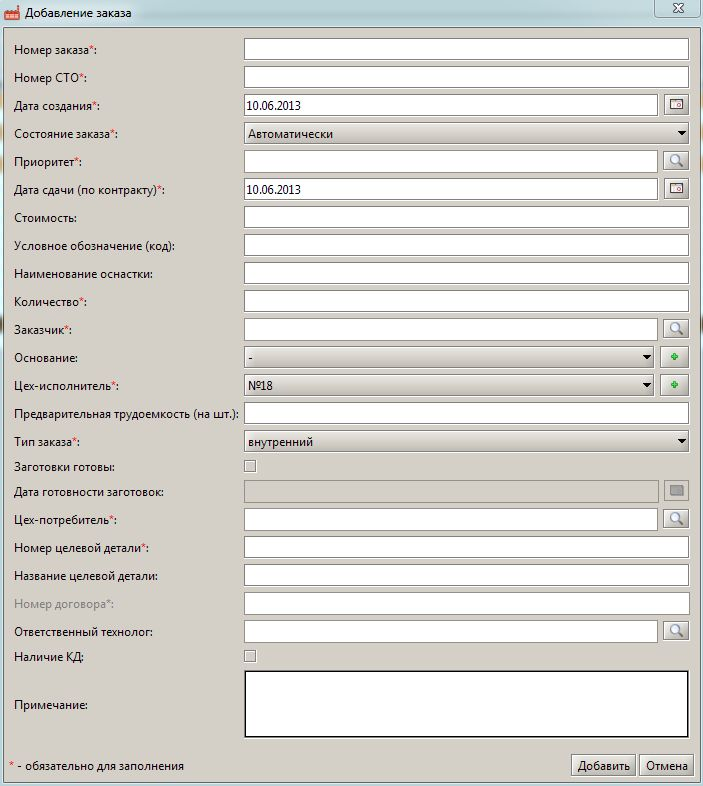The height and width of the screenshot is (786, 703).
Task: Click the Дата сдачи (по контракту) date field
Action: [451, 189]
